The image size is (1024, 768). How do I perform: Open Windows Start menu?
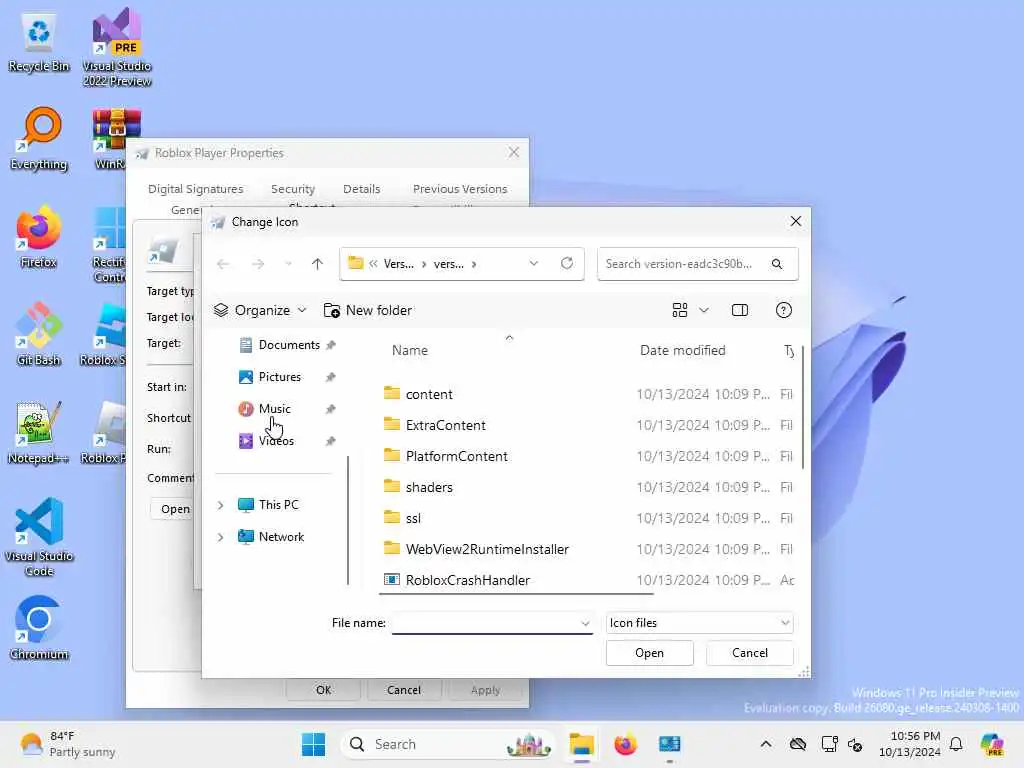[313, 744]
